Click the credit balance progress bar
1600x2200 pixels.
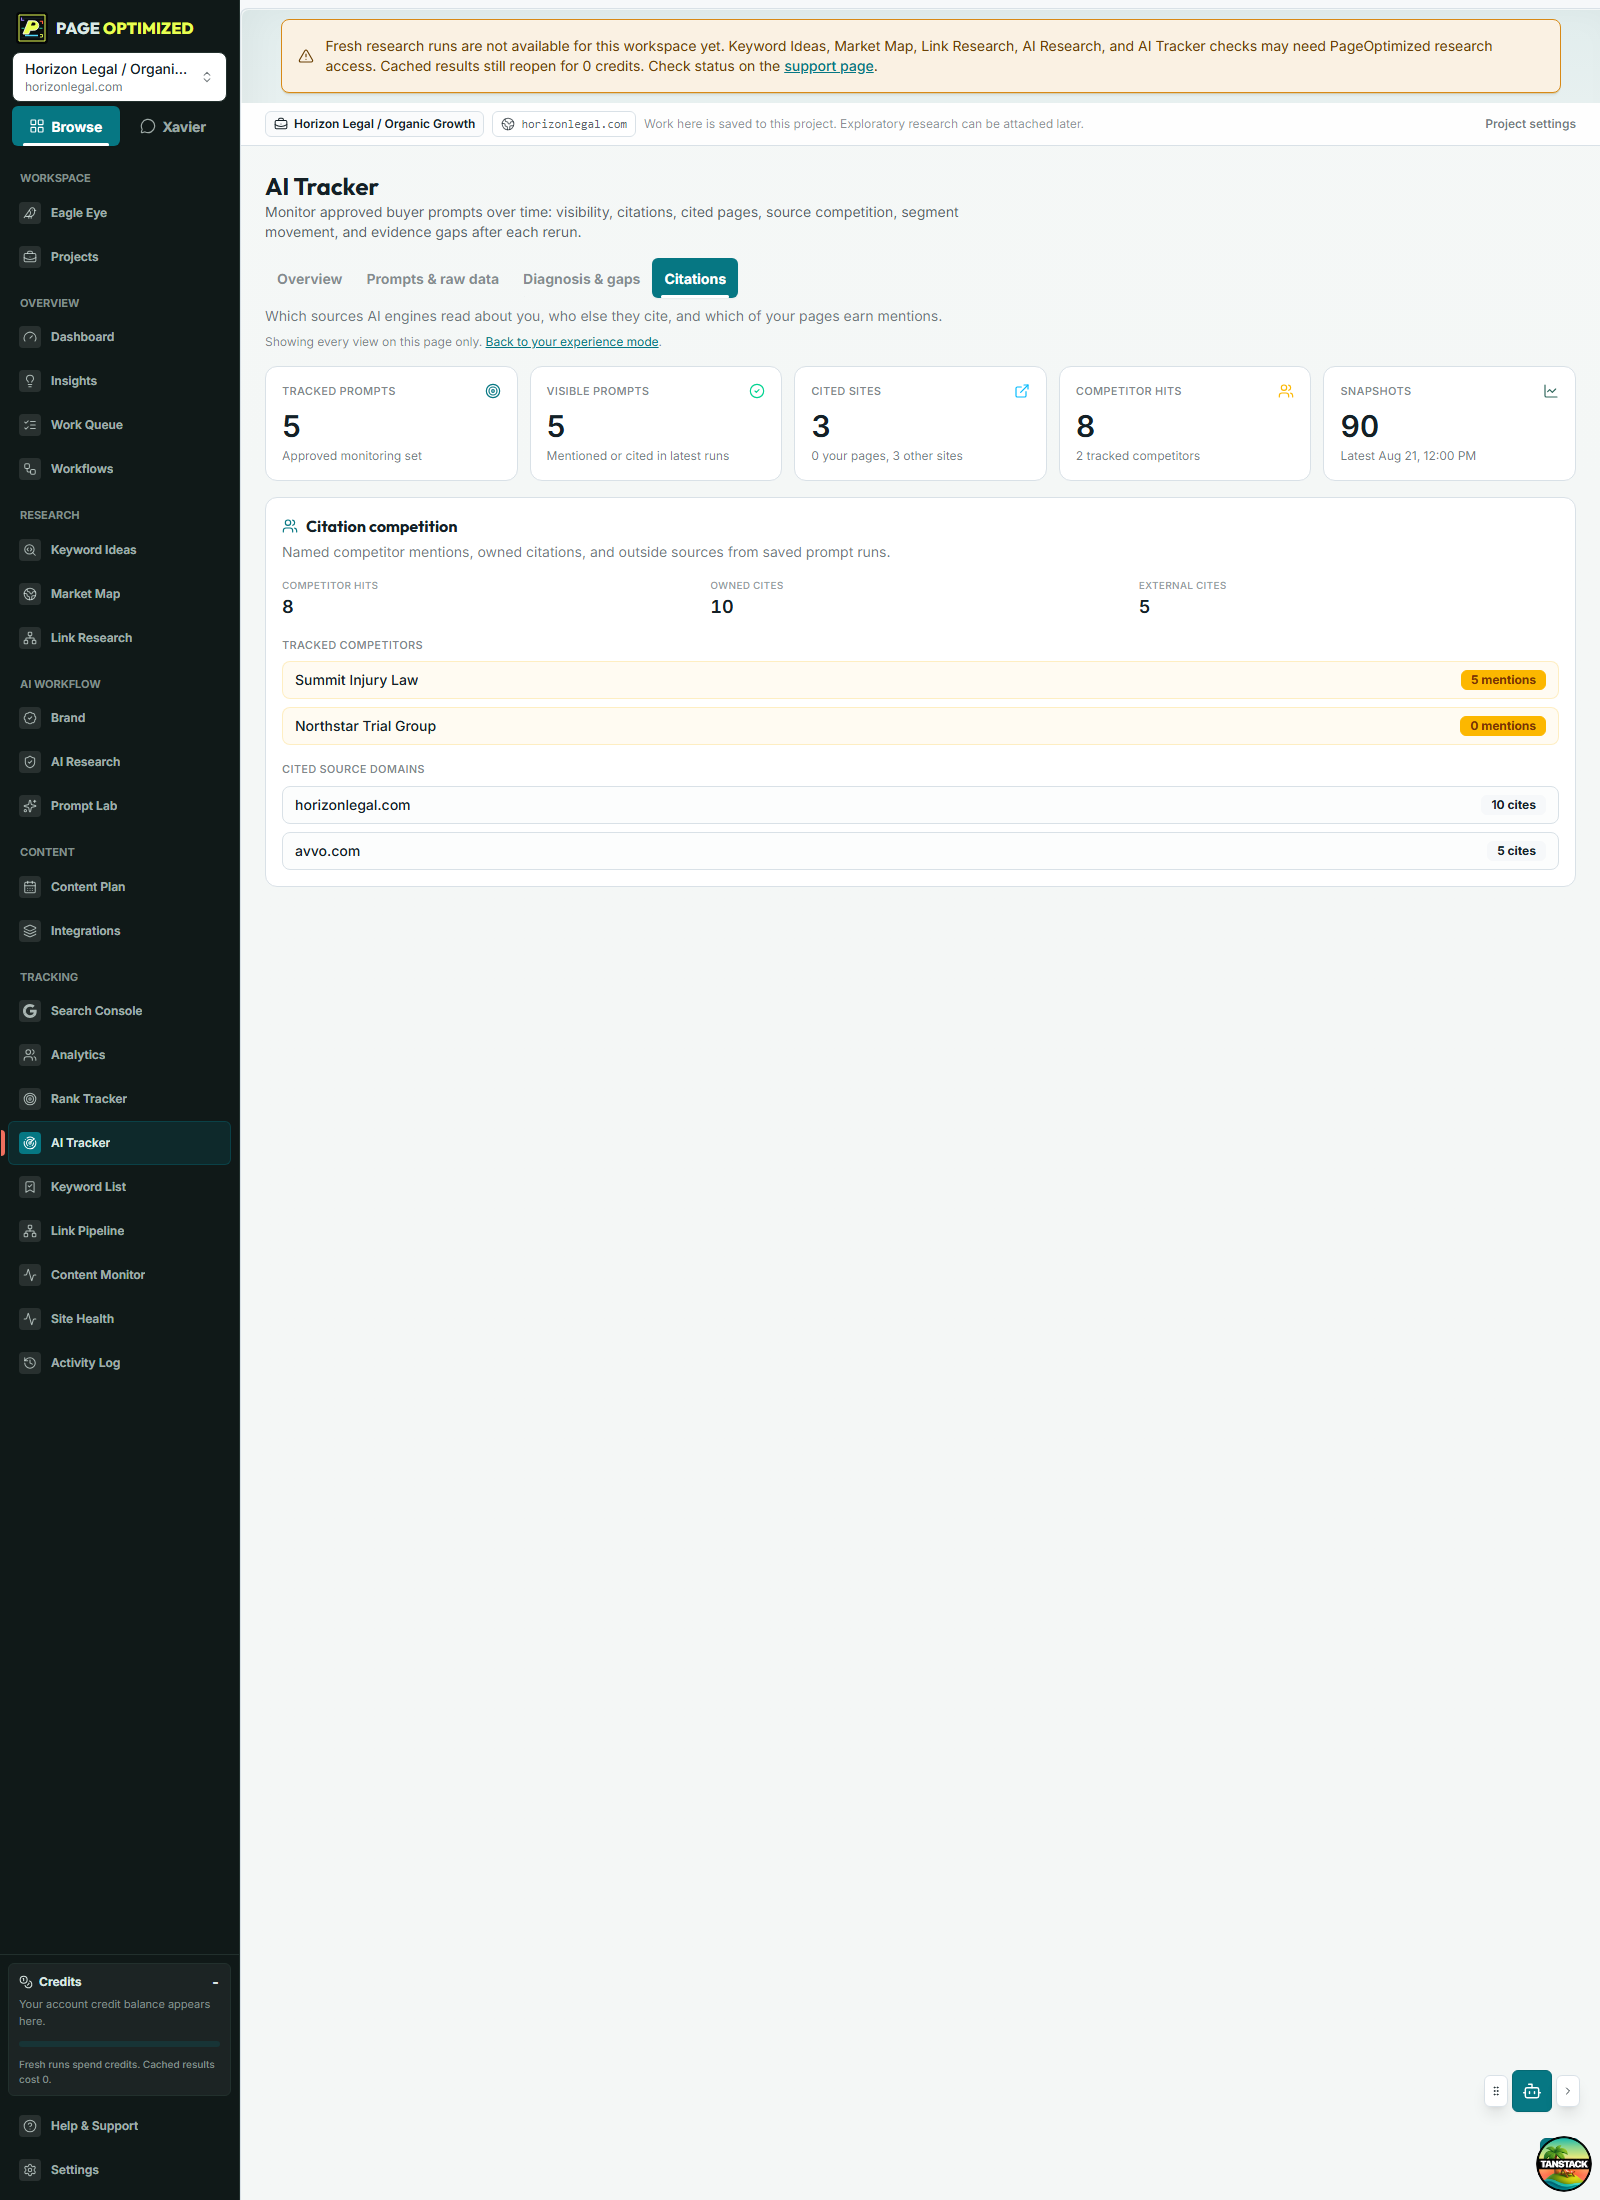(119, 2044)
